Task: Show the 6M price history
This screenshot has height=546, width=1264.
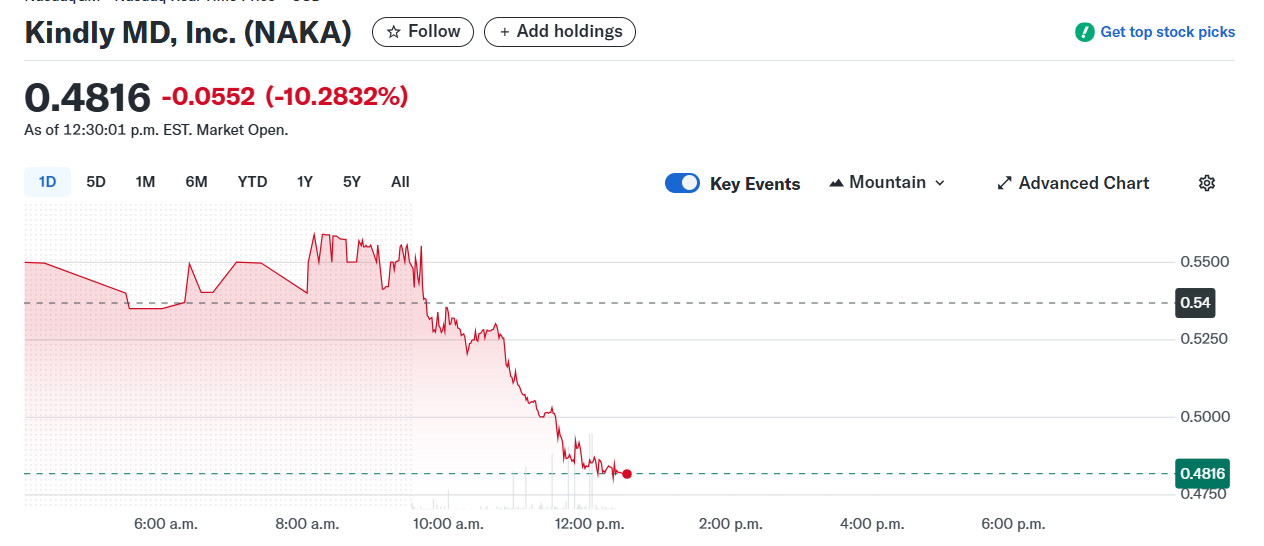Action: 196,182
